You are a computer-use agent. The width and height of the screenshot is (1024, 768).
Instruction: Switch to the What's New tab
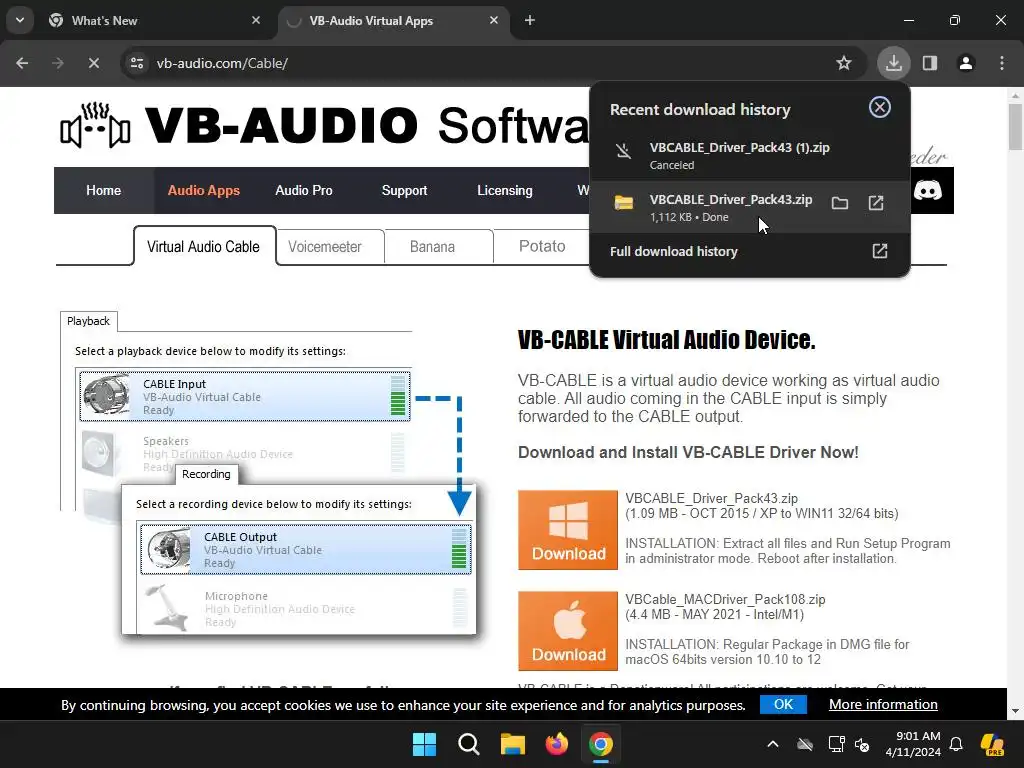155,20
